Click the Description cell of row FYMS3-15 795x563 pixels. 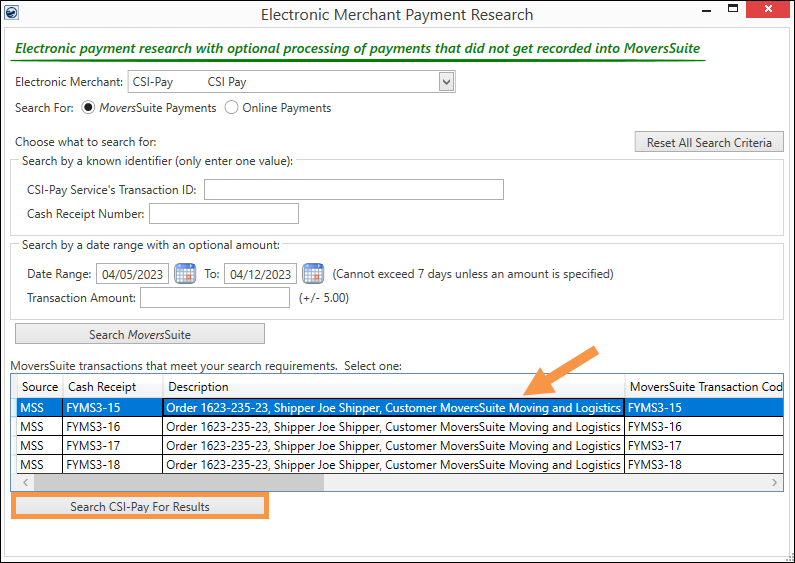click(x=393, y=408)
